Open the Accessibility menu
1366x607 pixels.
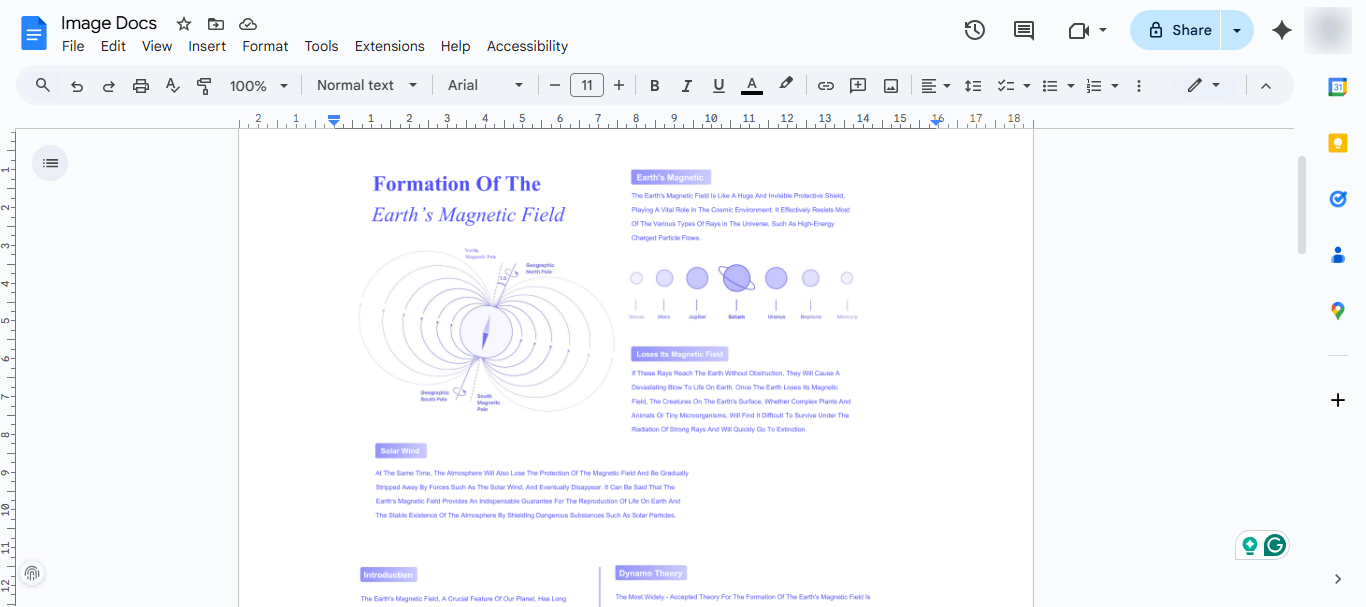tap(527, 46)
